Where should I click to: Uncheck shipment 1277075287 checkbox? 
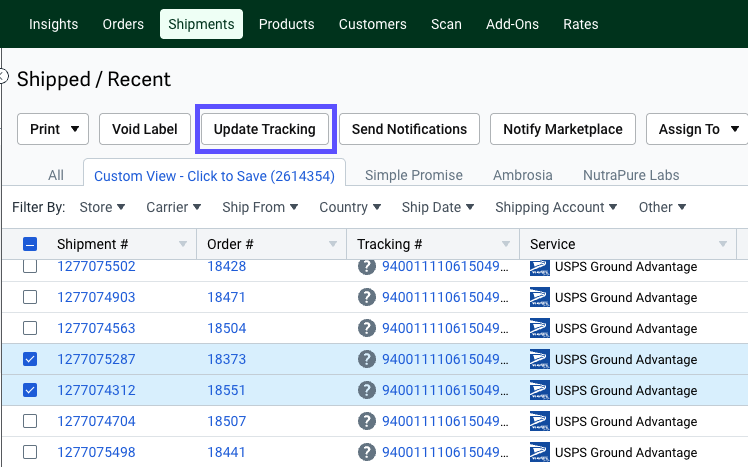coord(30,359)
